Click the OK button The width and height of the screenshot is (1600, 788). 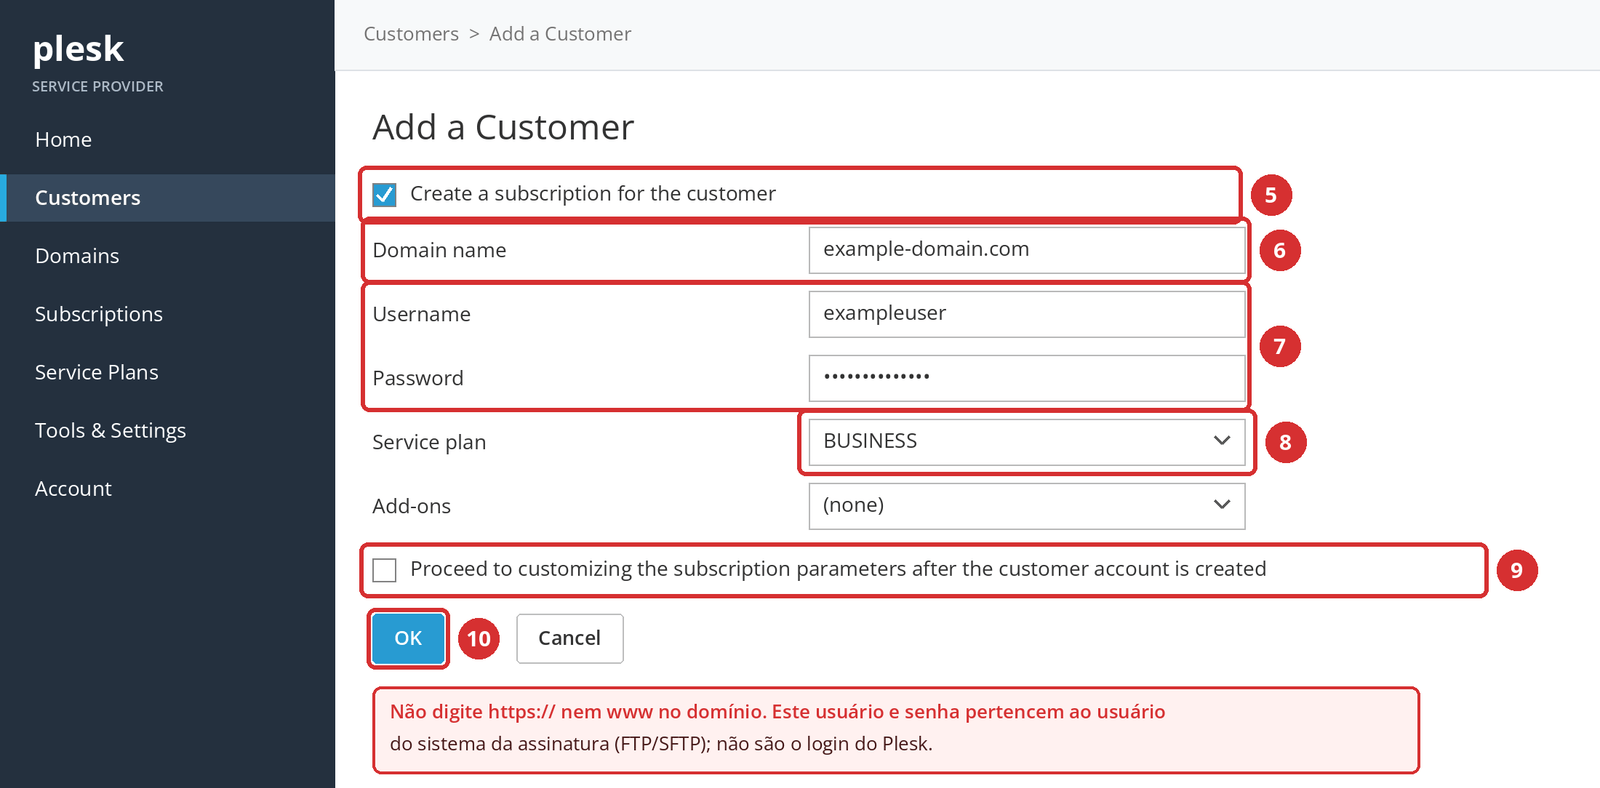point(408,638)
